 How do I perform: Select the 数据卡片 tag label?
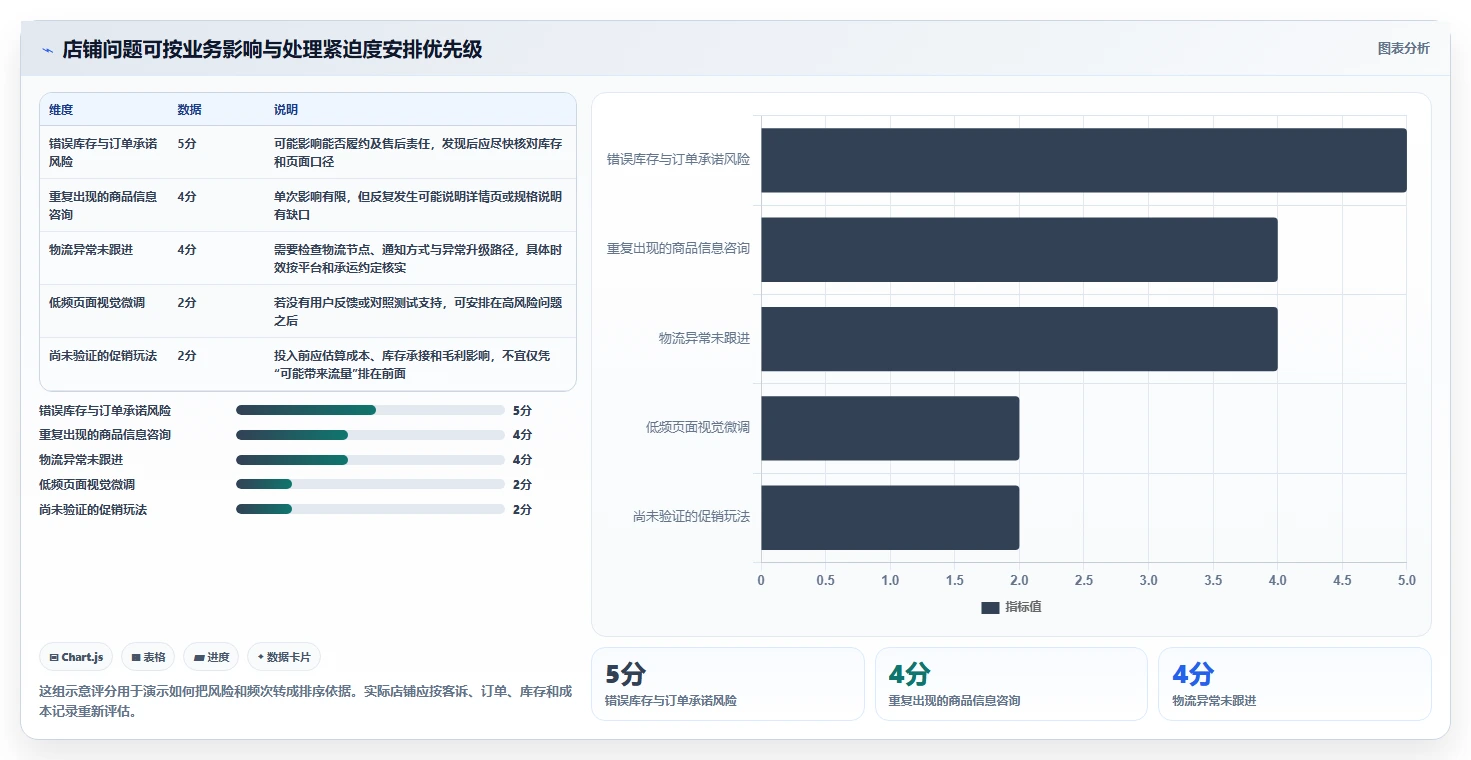coord(288,658)
